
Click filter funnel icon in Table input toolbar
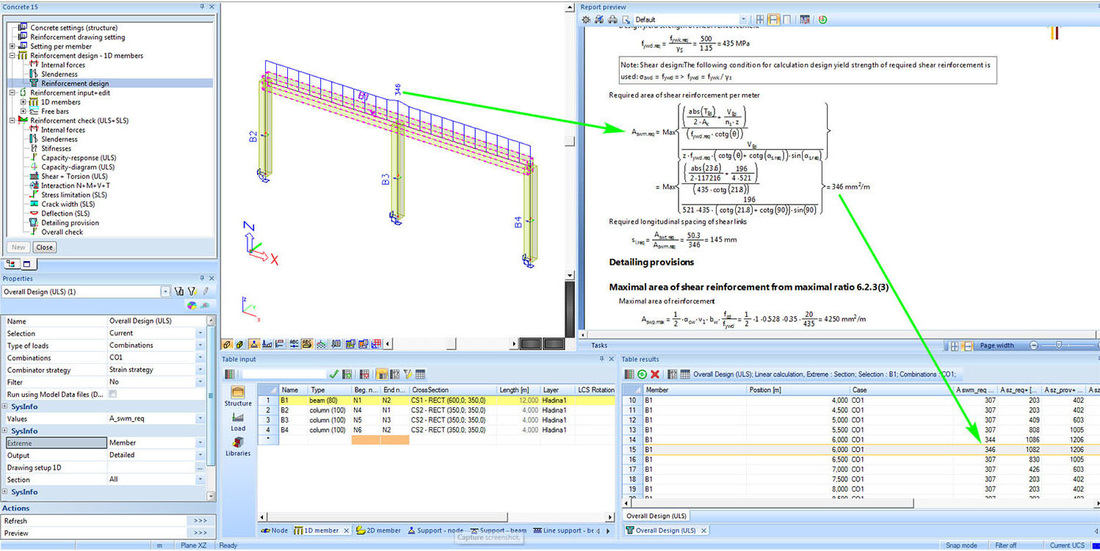tap(408, 374)
